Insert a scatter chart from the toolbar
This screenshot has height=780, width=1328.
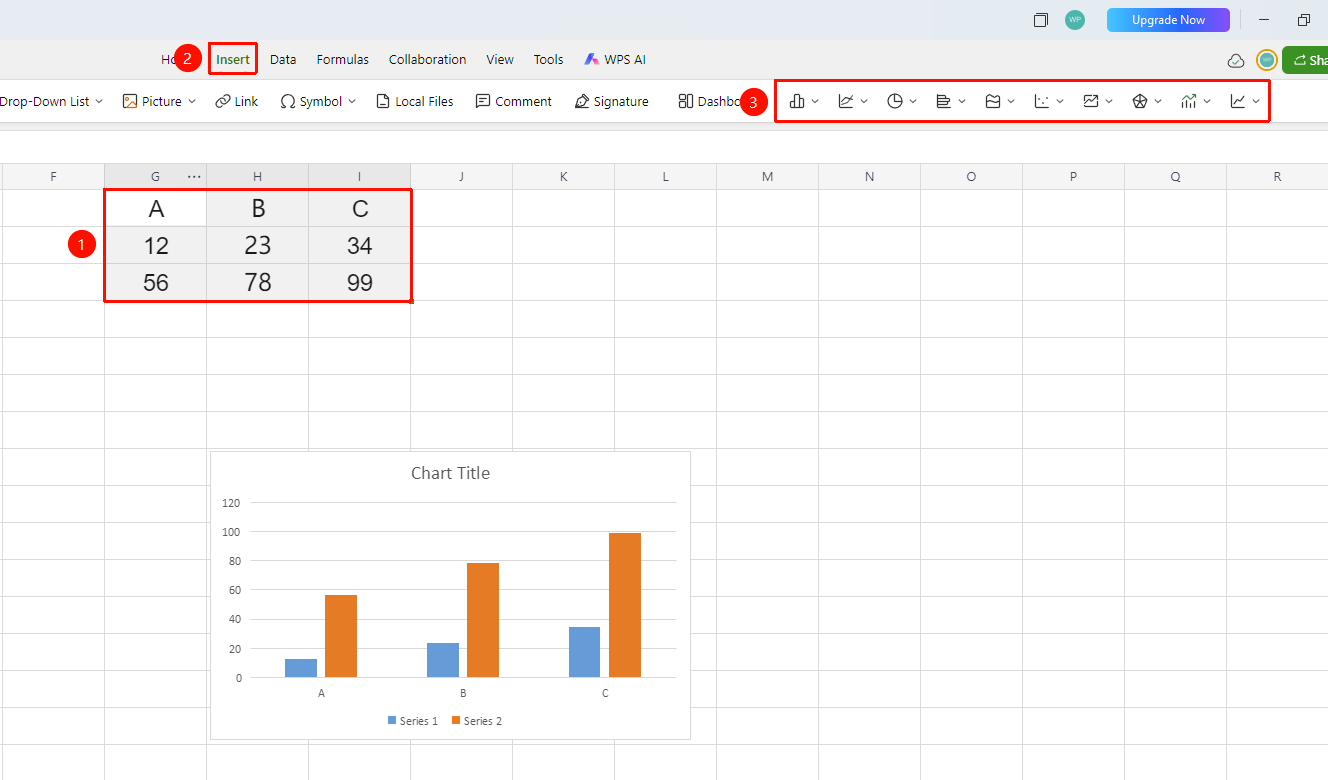(1042, 101)
